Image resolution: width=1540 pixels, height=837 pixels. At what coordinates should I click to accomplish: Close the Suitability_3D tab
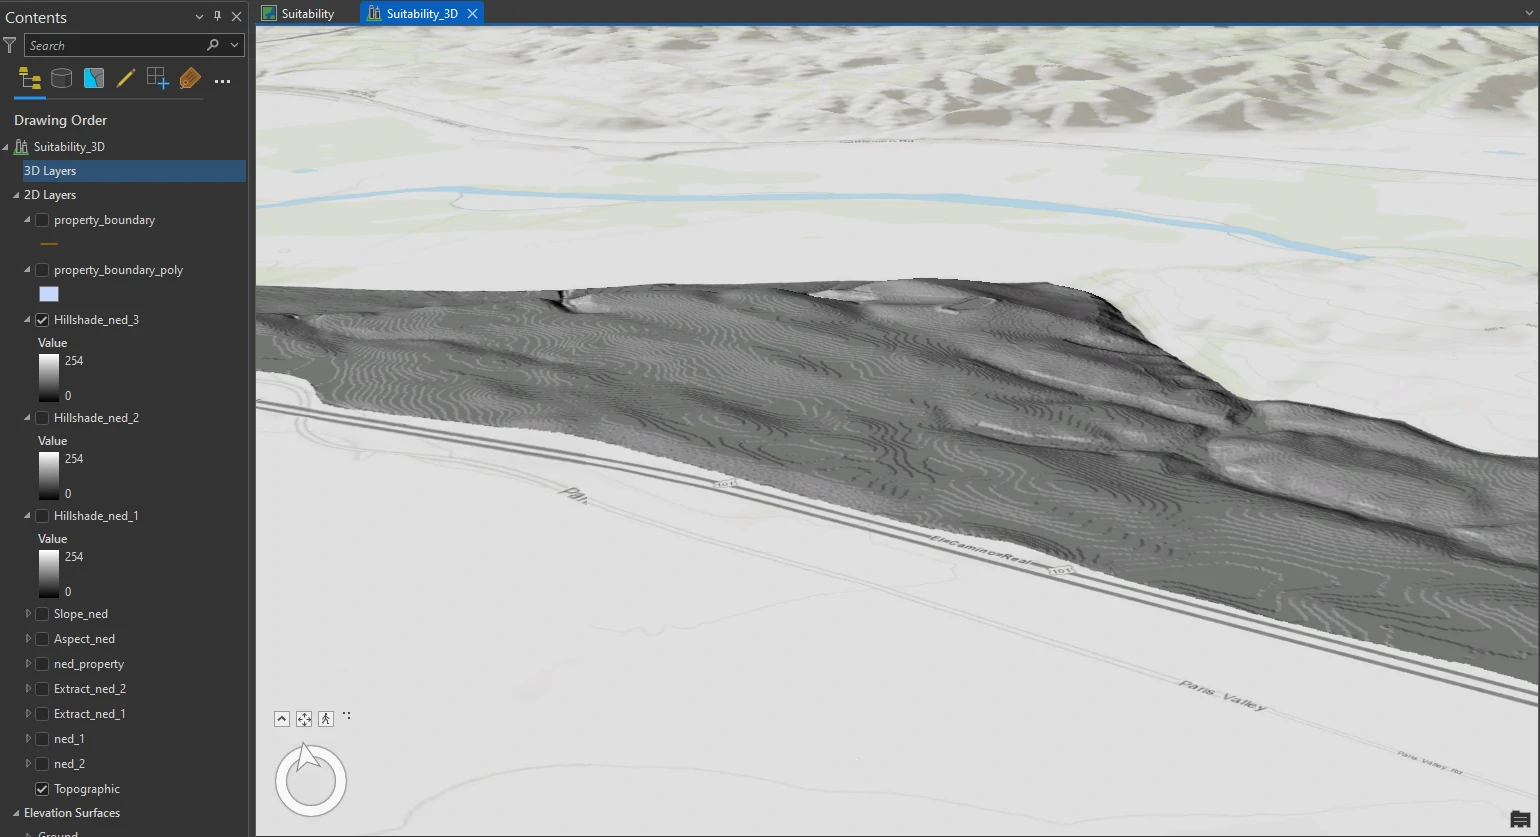(x=472, y=13)
